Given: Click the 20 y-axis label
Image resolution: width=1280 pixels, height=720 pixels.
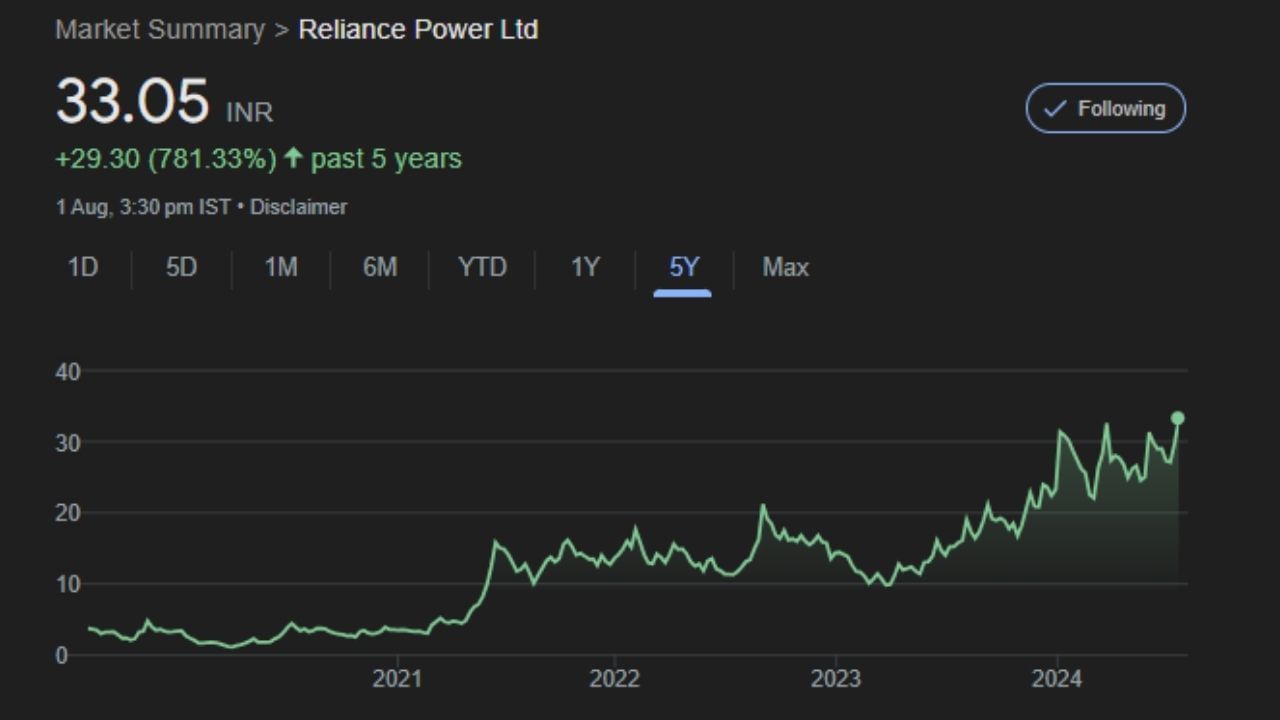Looking at the screenshot, I should (x=68, y=513).
